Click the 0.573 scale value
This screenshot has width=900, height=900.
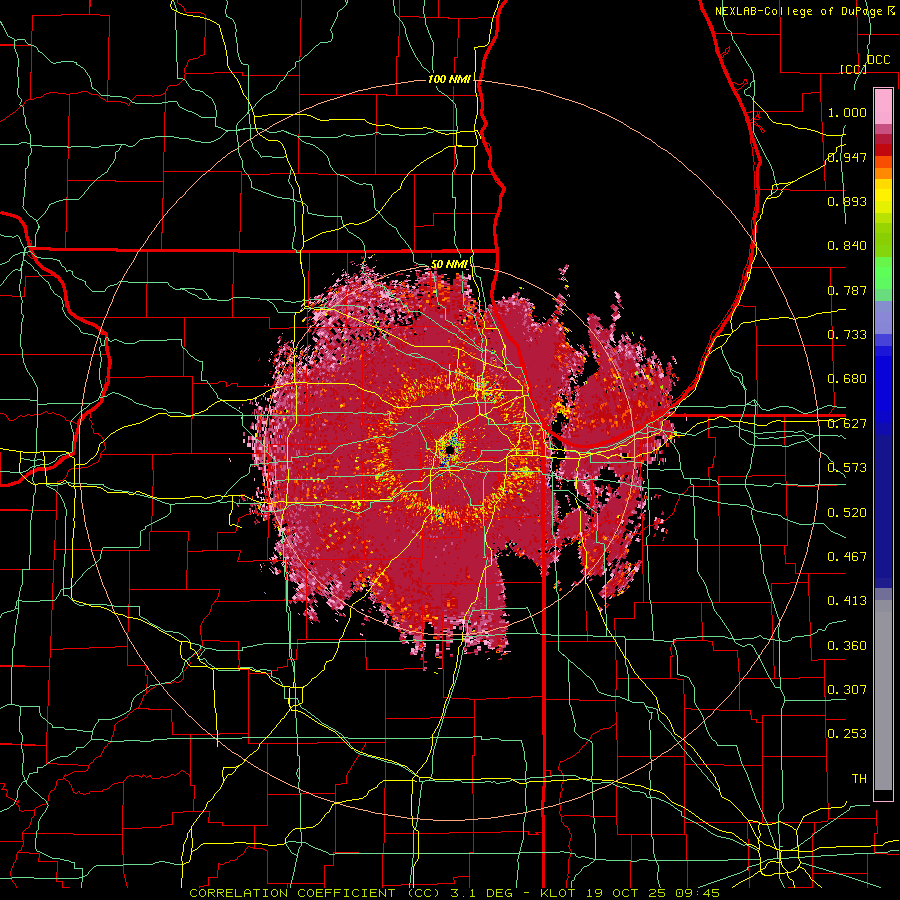847,468
